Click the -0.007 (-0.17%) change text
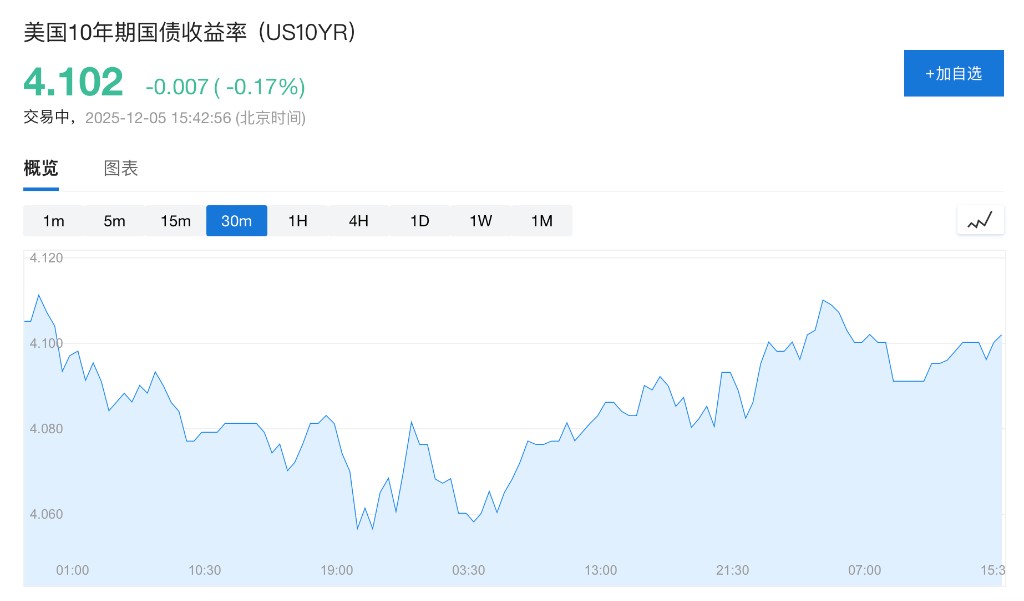 point(225,86)
